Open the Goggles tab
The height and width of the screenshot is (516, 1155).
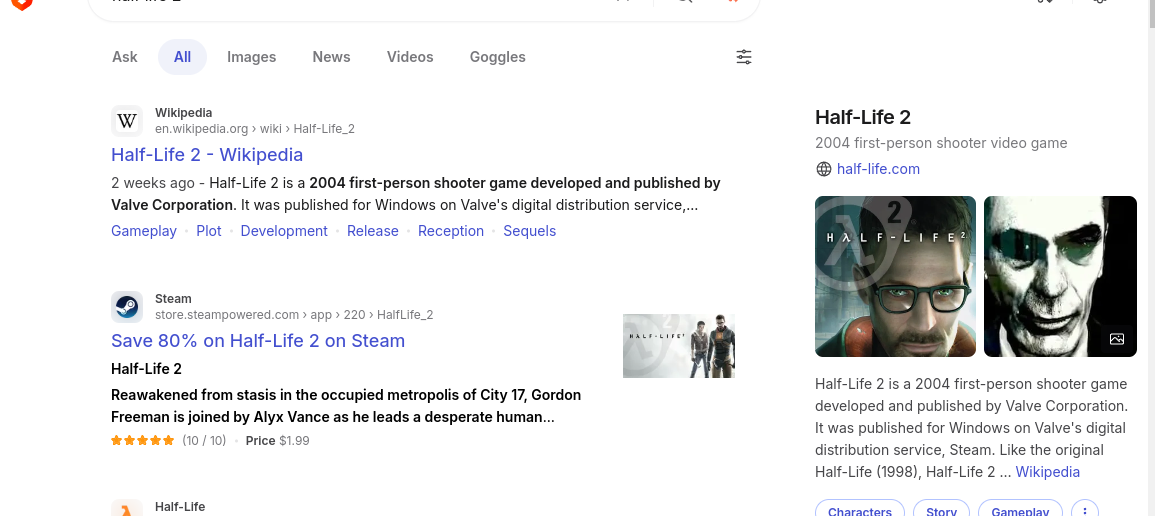click(498, 57)
